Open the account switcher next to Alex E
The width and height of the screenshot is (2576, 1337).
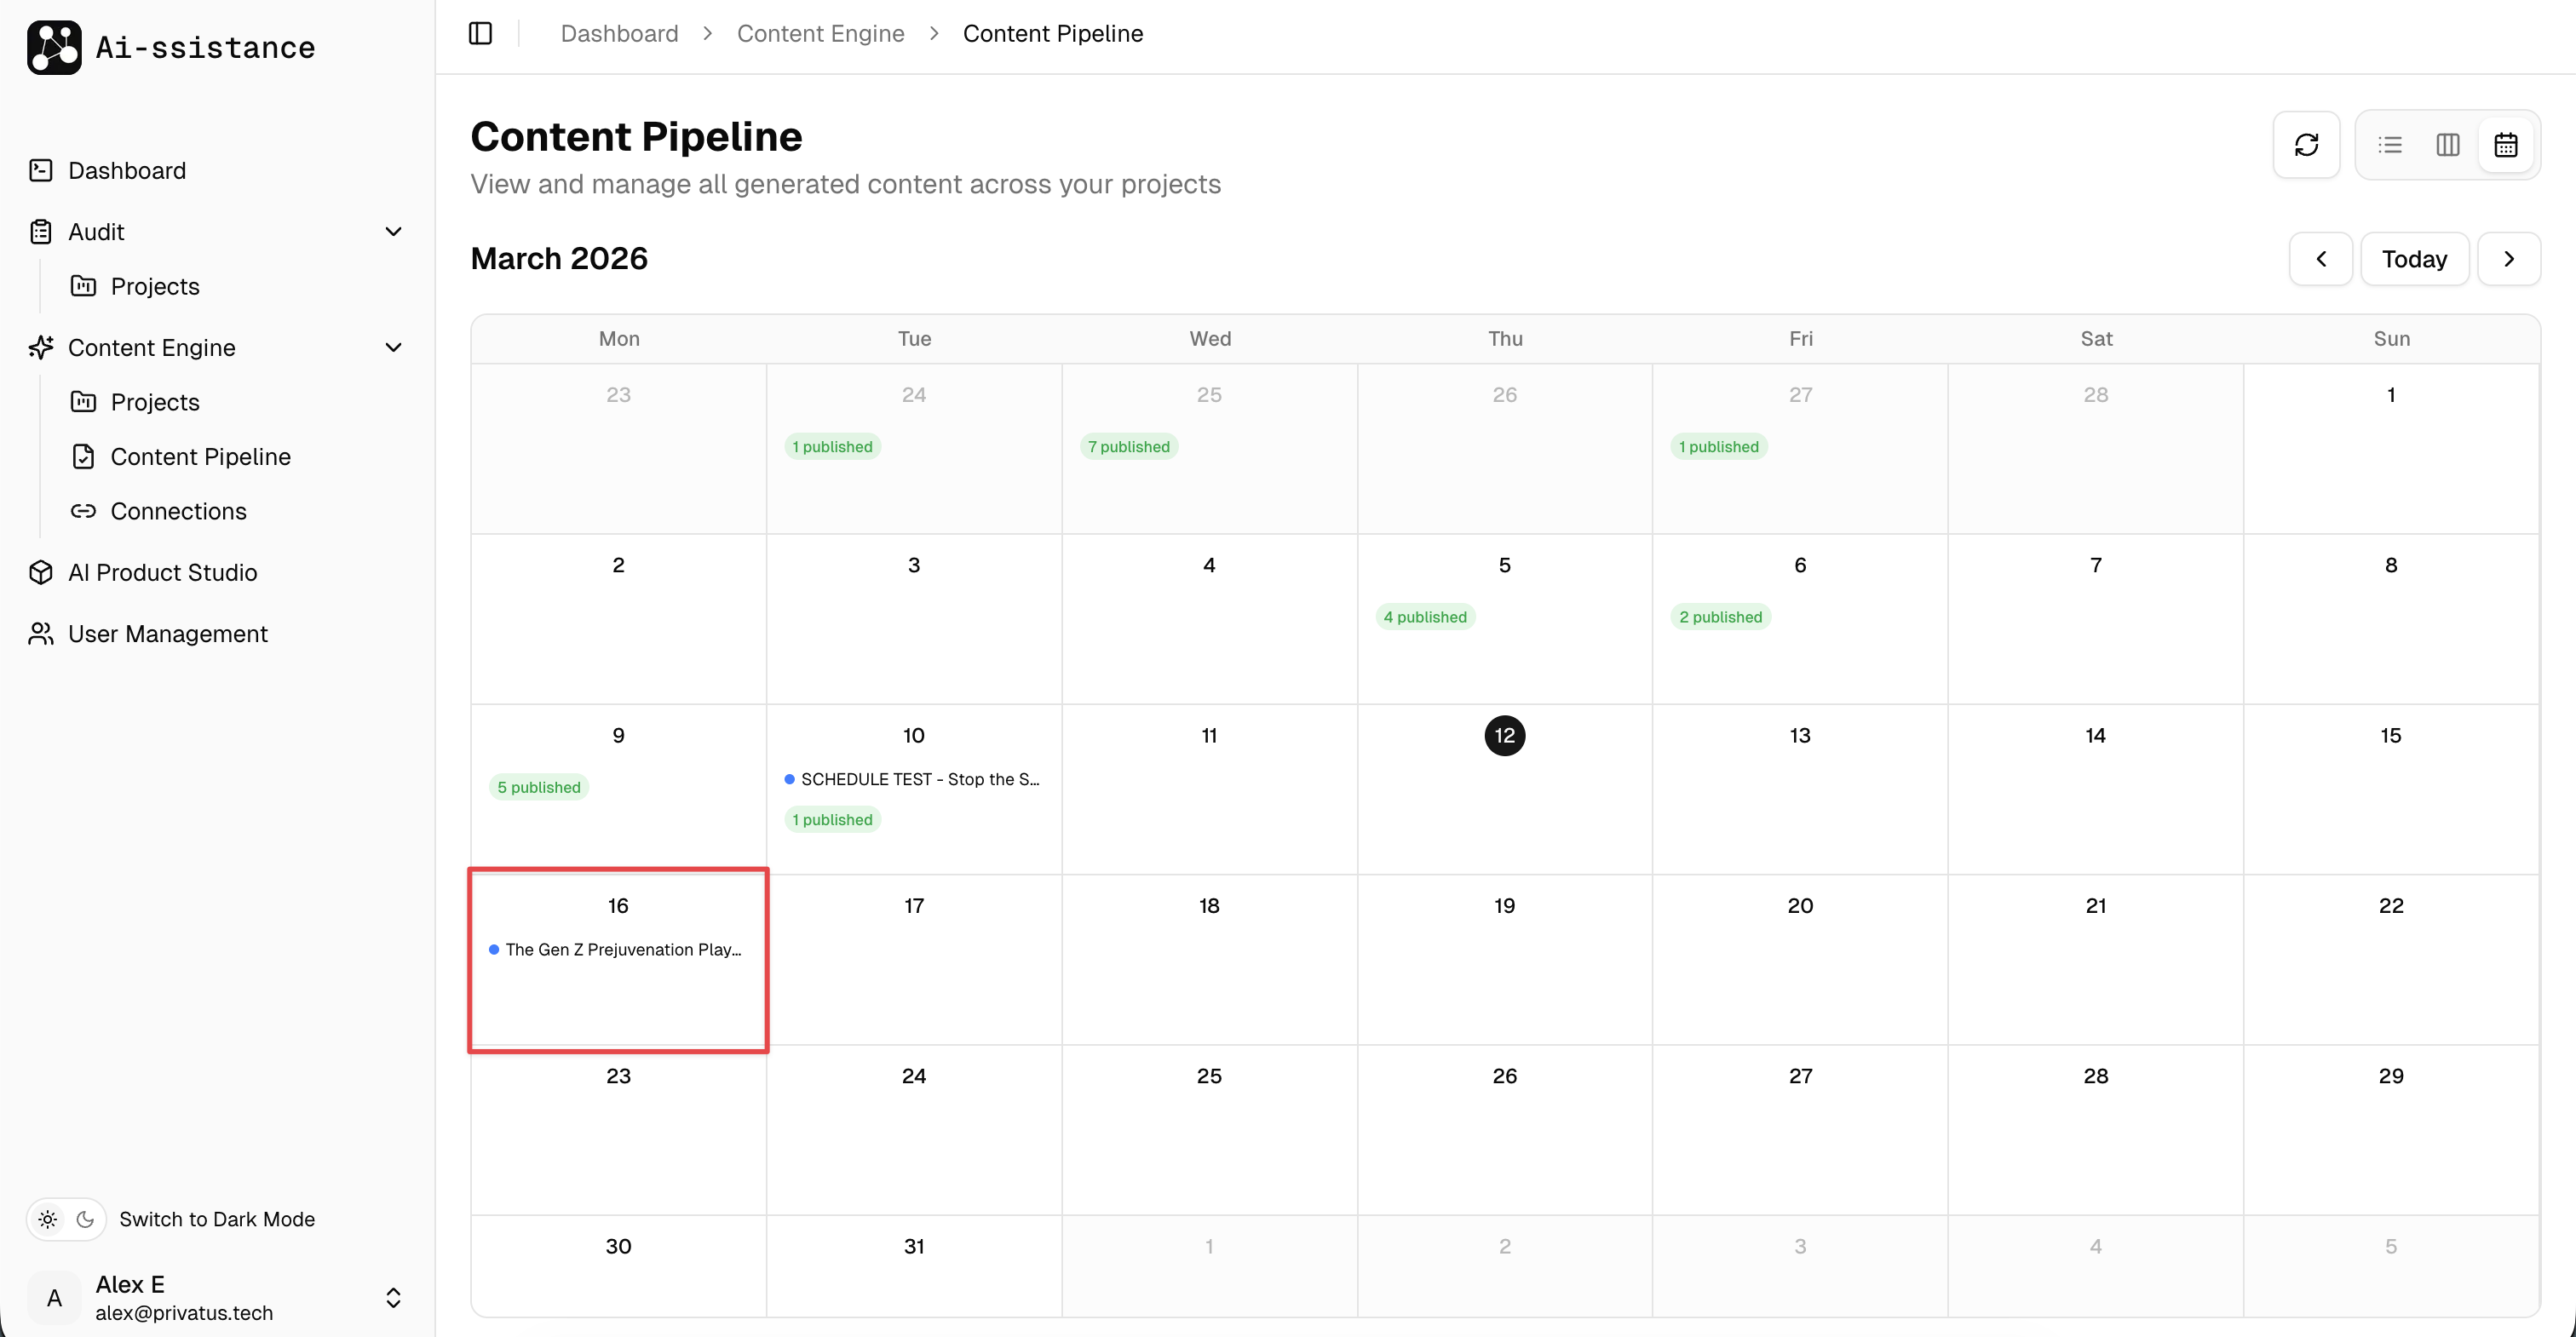(393, 1298)
